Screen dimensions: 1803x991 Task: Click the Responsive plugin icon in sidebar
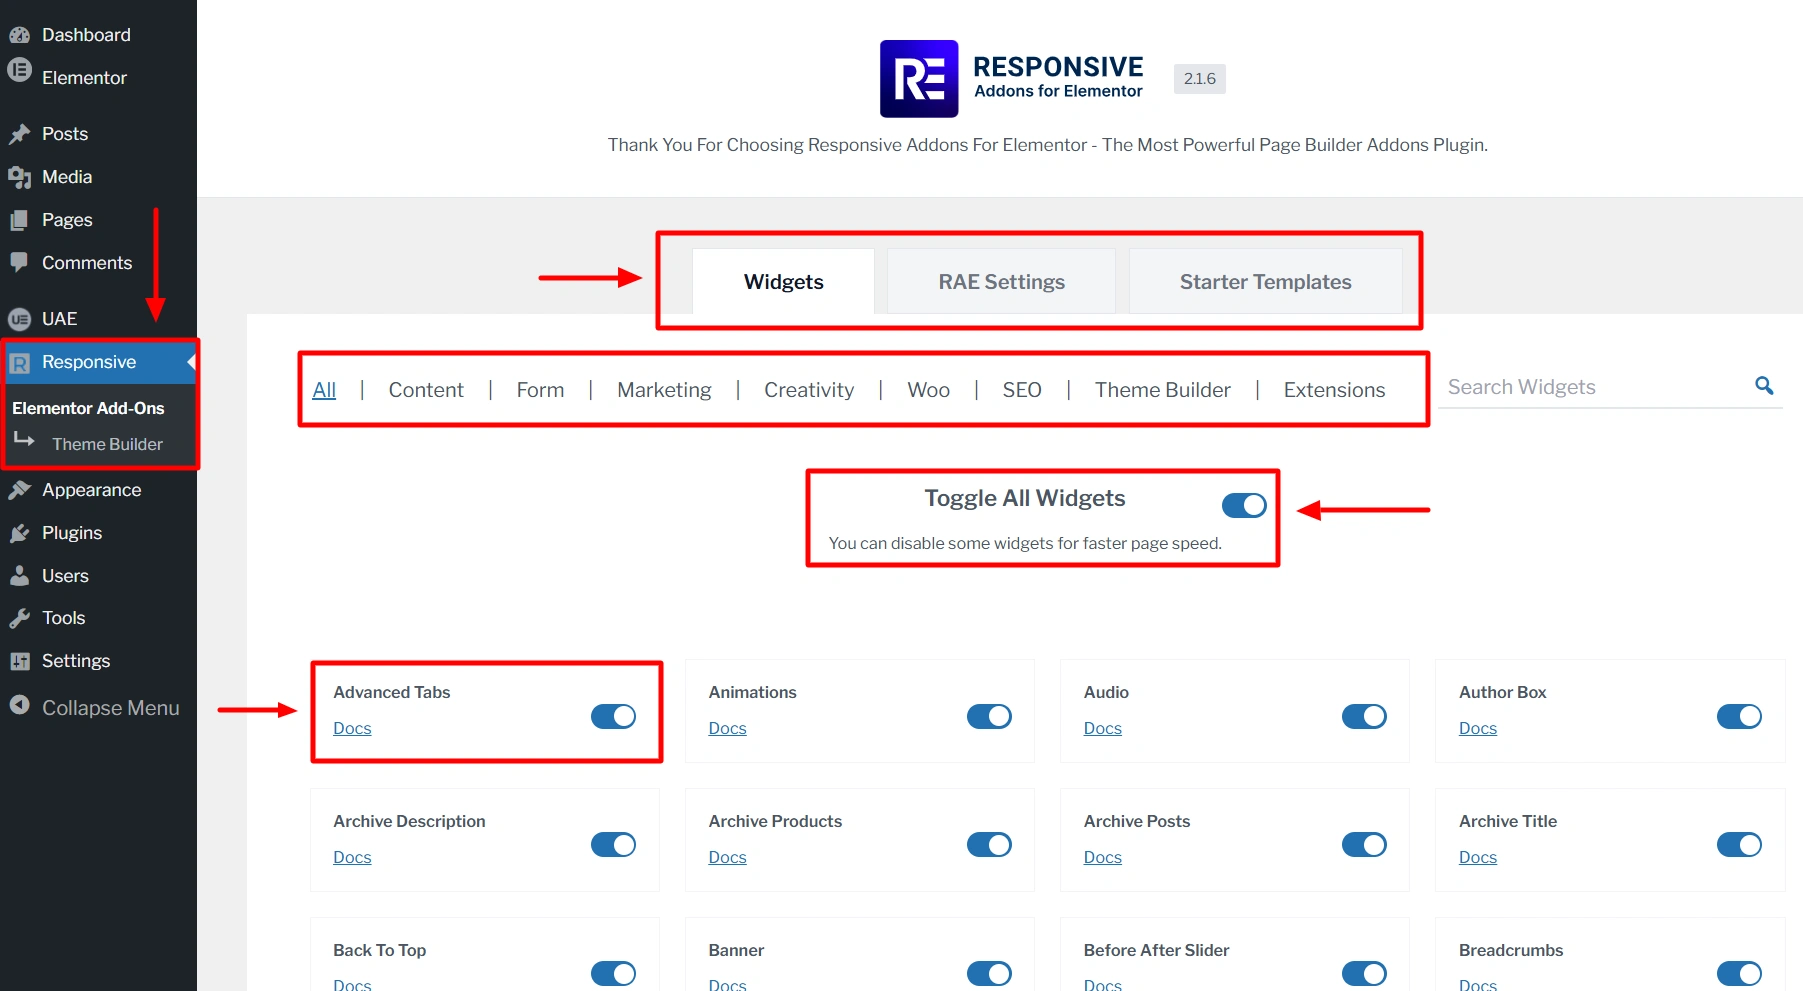click(19, 363)
